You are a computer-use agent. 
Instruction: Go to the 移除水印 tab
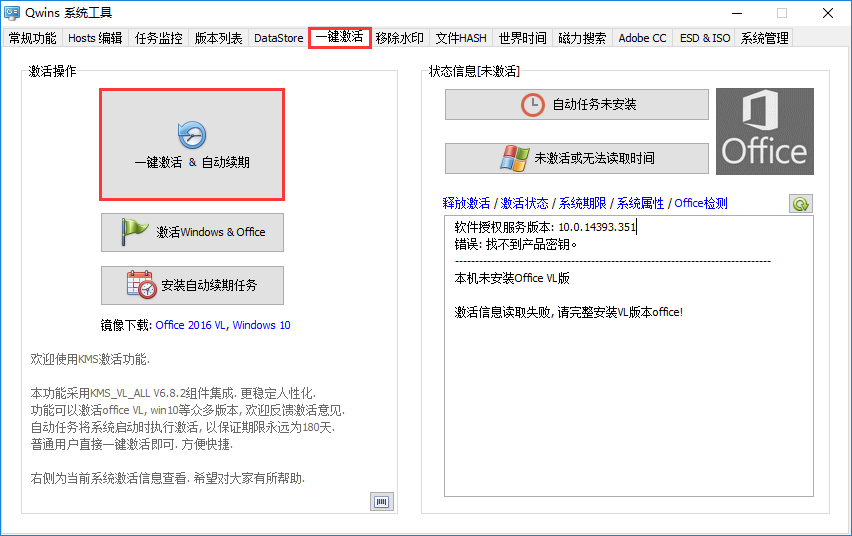click(x=400, y=38)
